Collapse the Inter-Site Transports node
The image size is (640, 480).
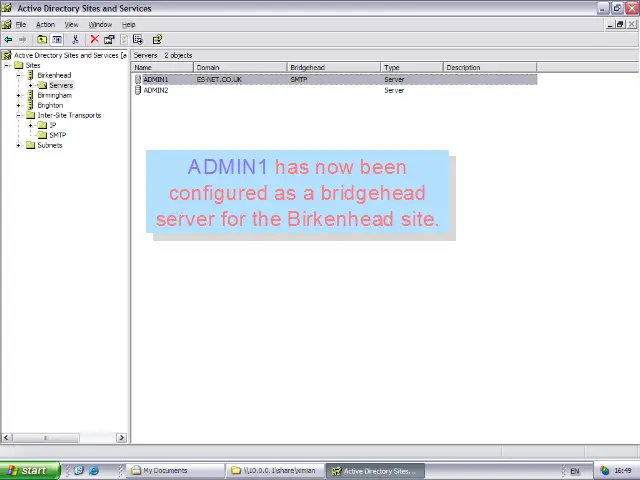point(19,115)
